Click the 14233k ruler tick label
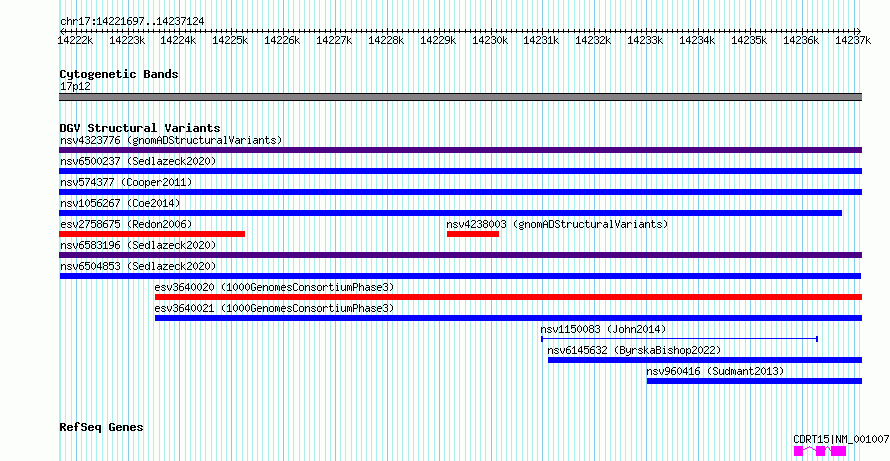 coord(645,40)
